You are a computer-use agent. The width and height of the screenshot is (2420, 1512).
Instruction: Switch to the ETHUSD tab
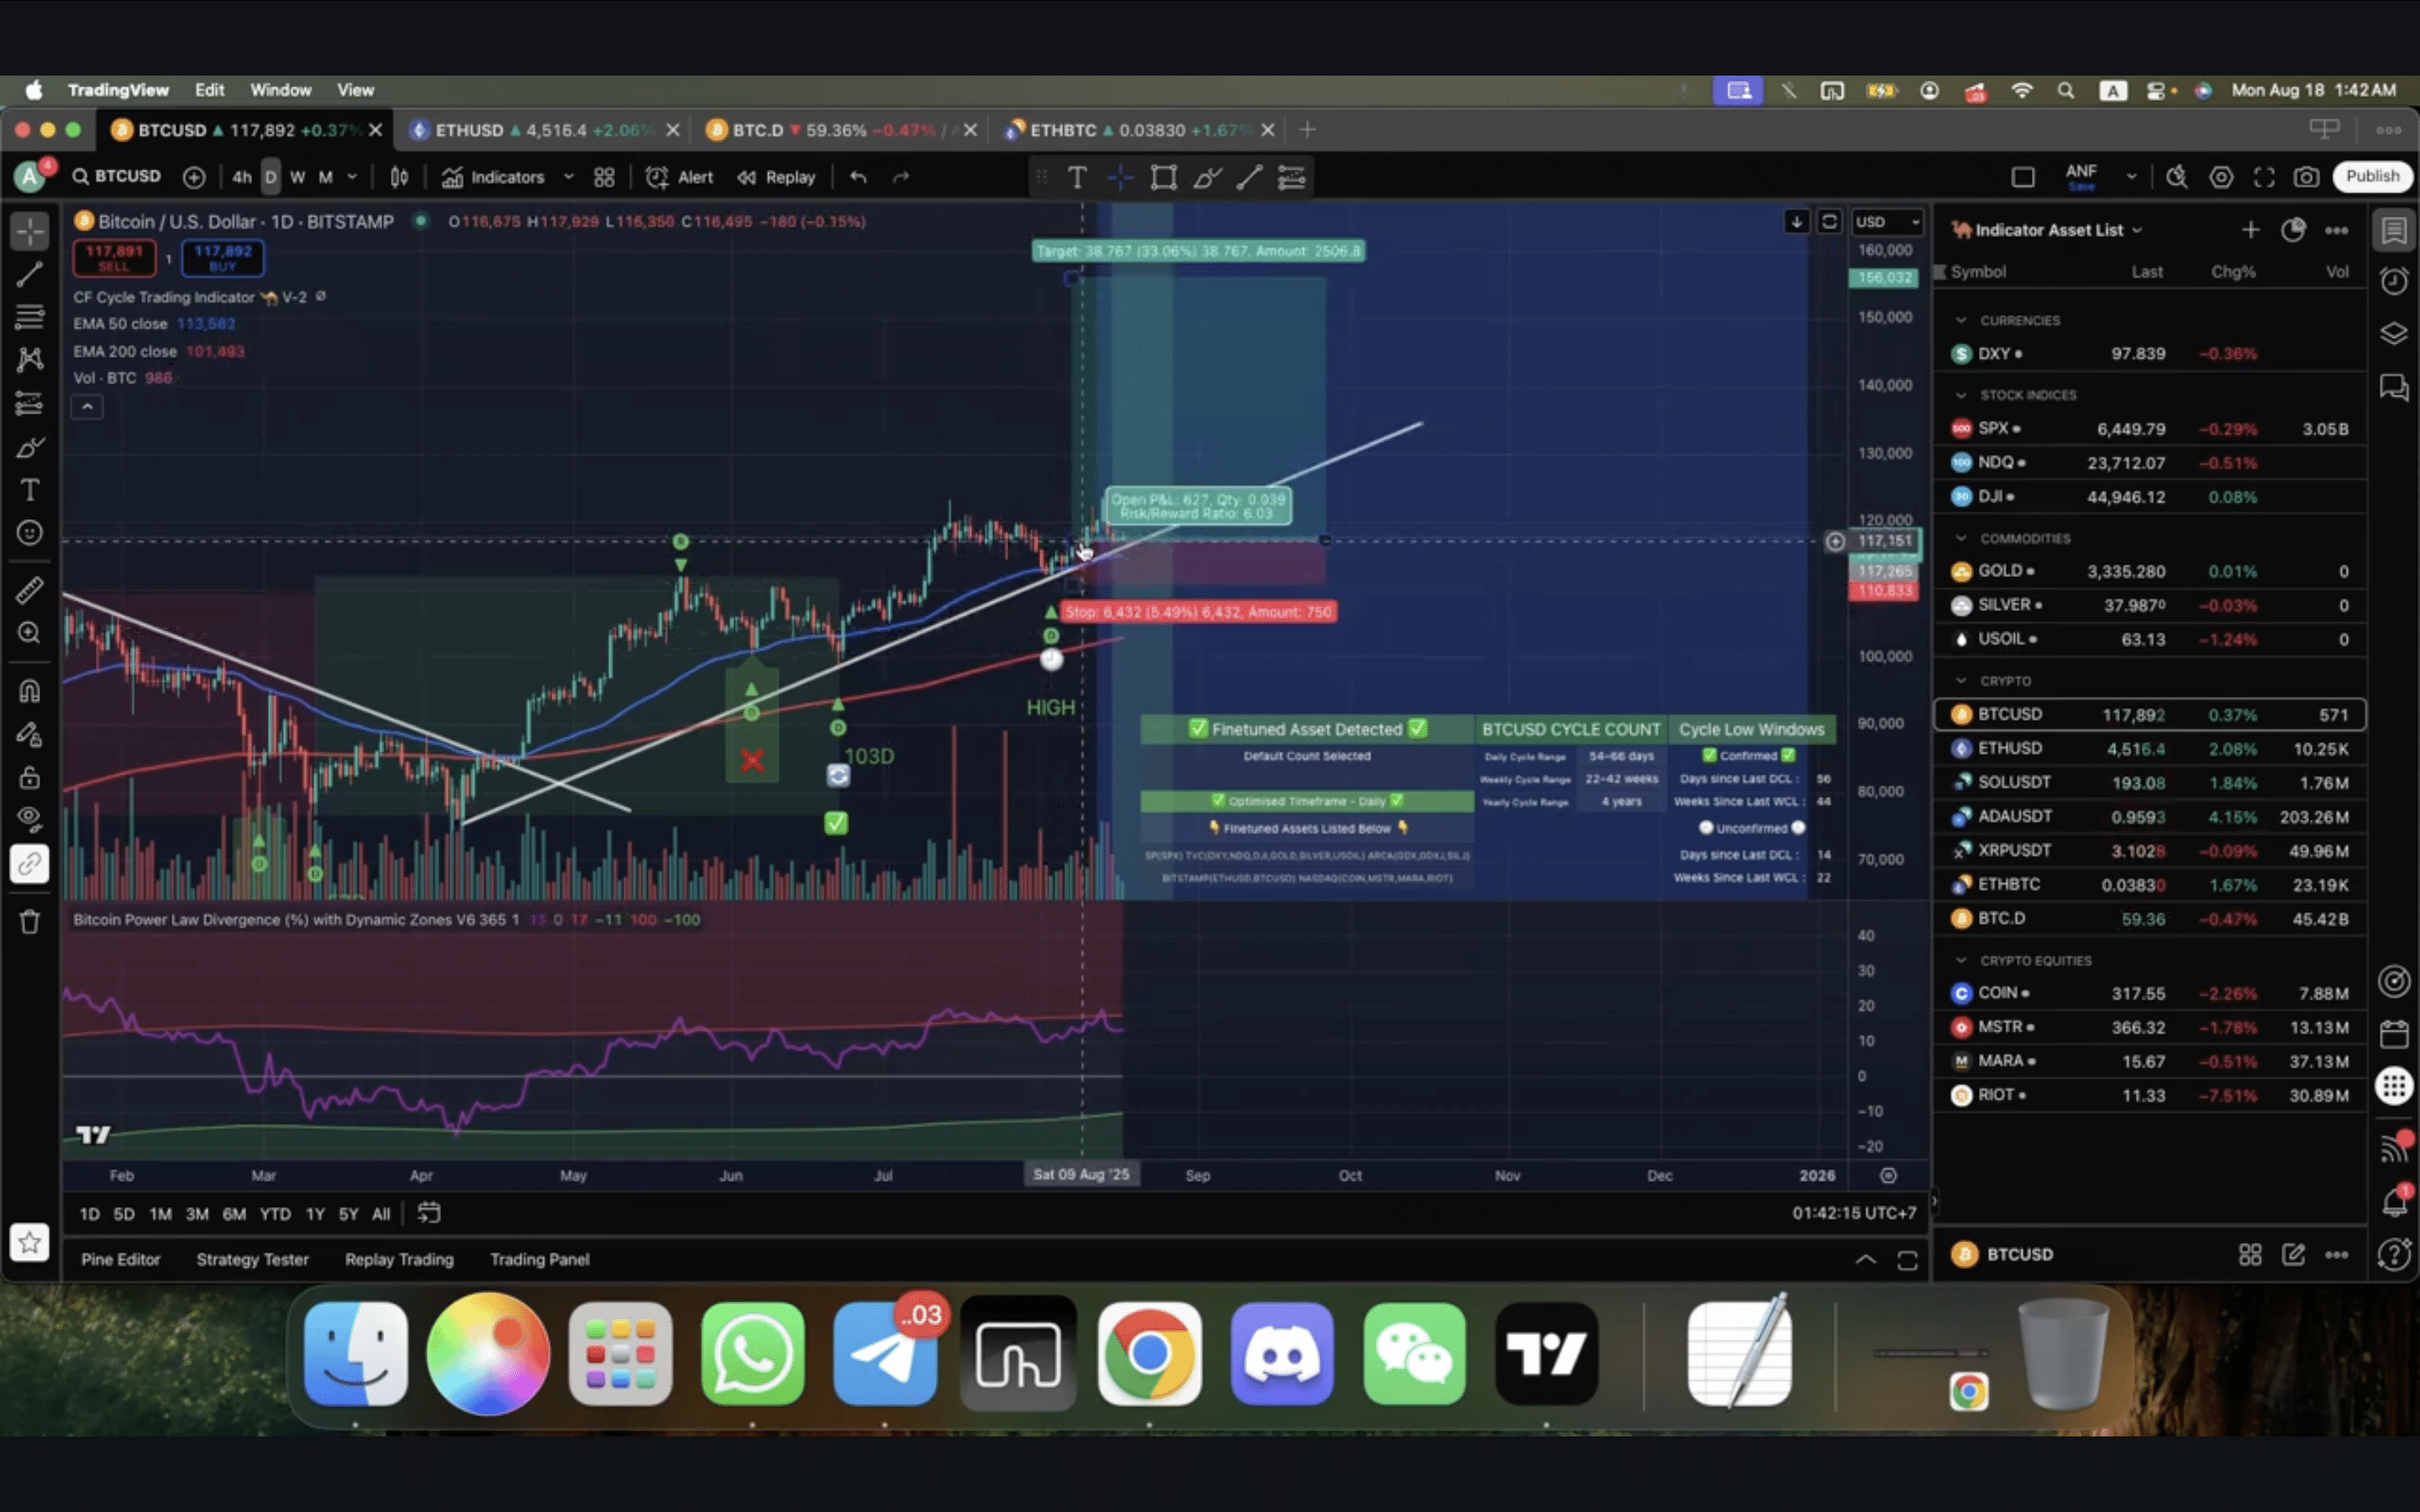(470, 130)
